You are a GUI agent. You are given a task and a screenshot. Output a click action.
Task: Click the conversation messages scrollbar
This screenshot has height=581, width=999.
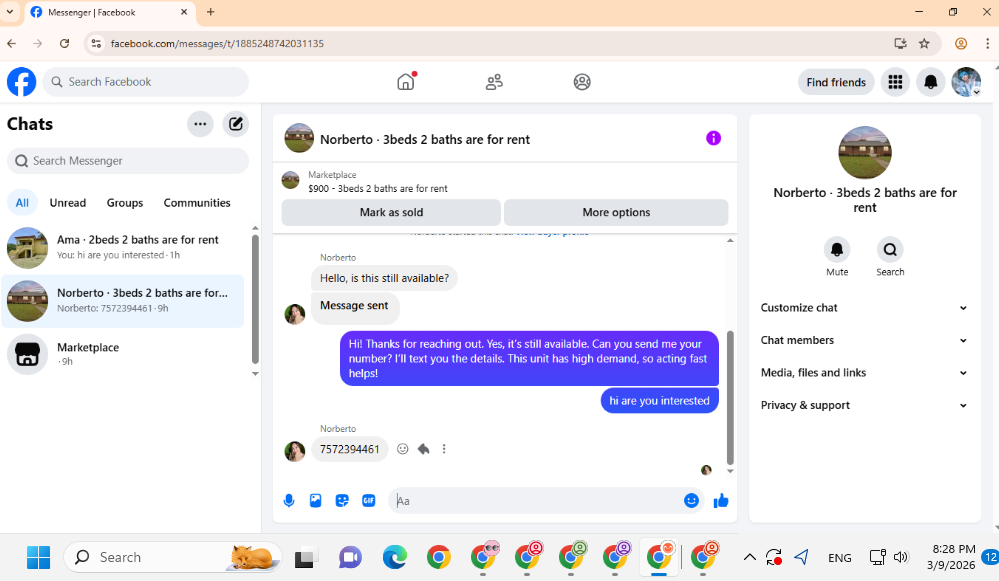tap(730, 398)
